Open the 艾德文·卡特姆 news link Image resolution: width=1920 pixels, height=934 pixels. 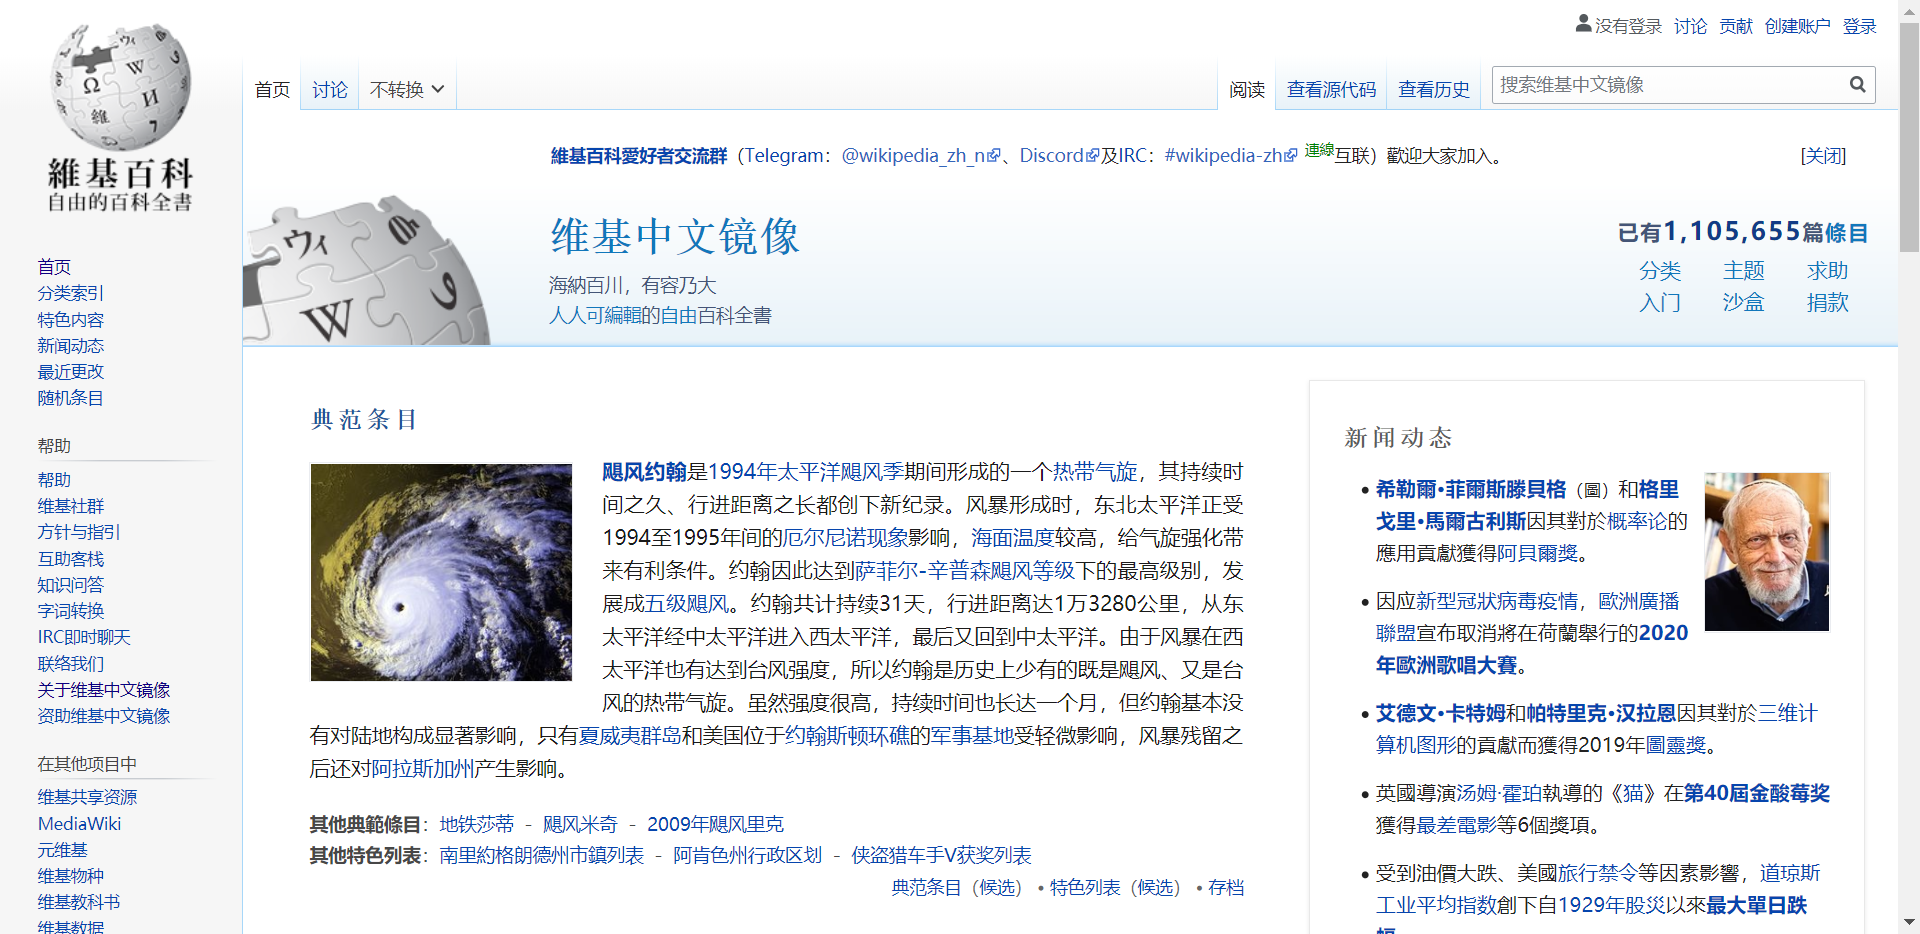click(1441, 713)
